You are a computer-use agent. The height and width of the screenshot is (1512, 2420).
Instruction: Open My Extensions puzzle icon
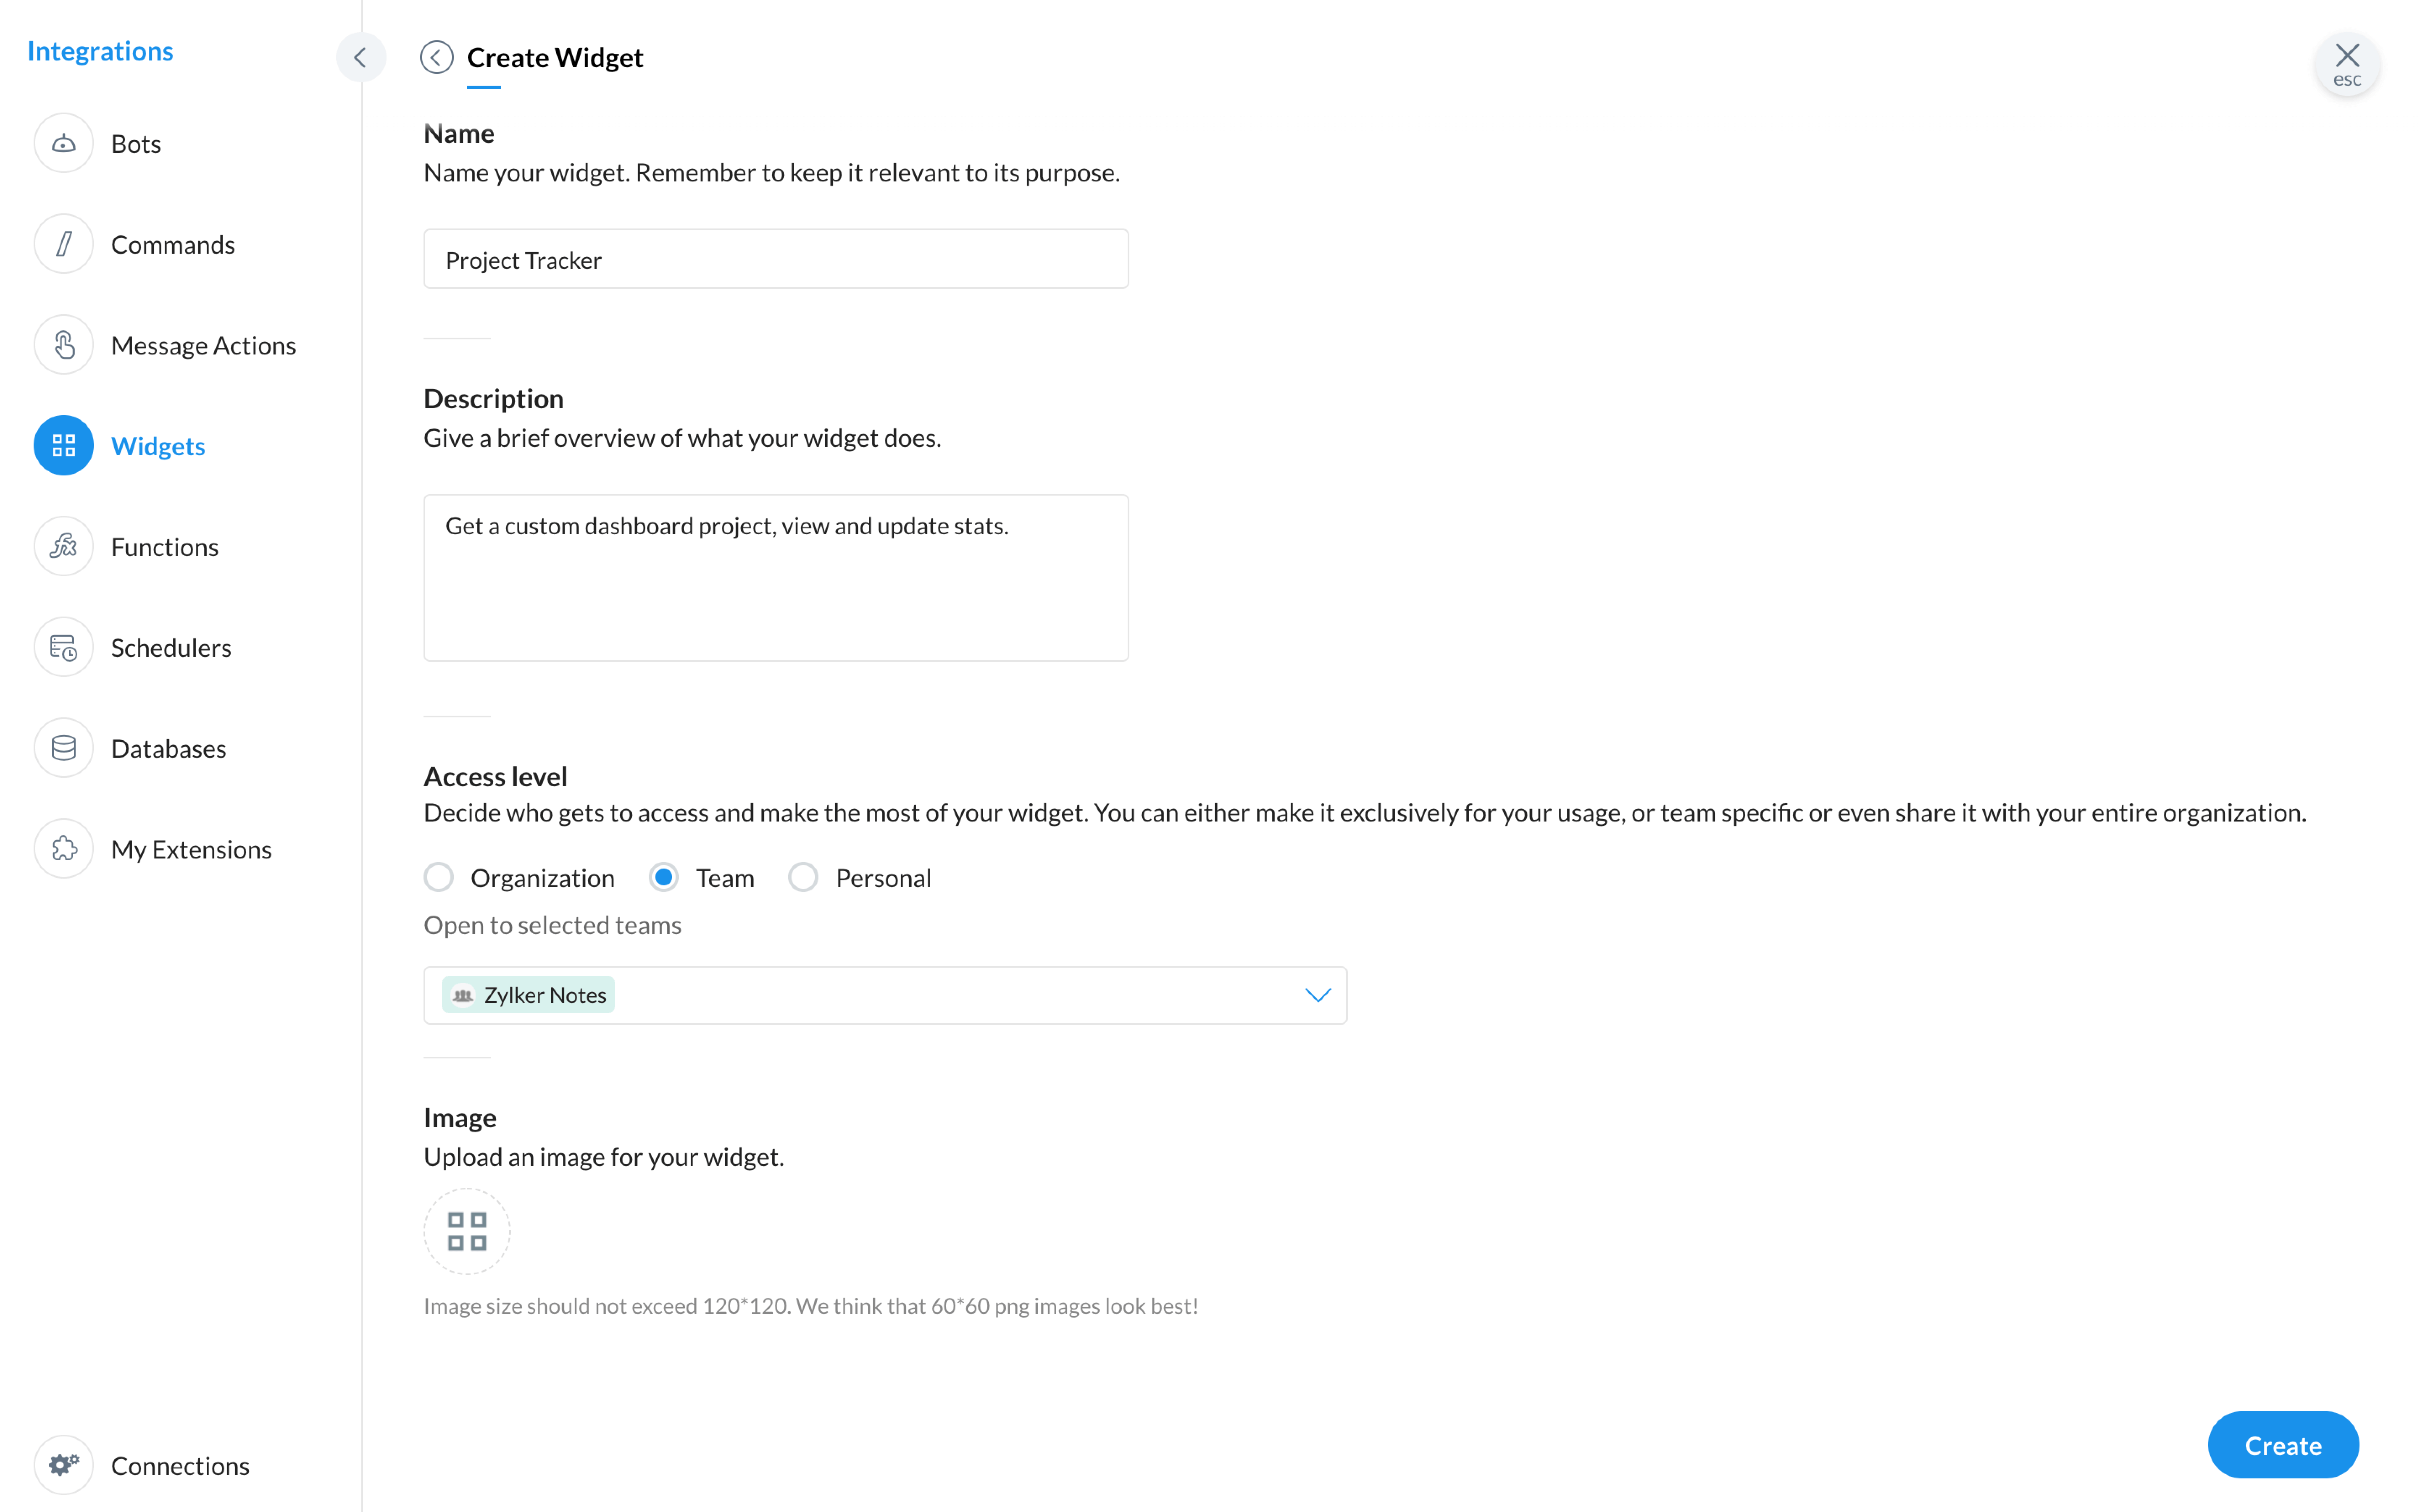[63, 849]
